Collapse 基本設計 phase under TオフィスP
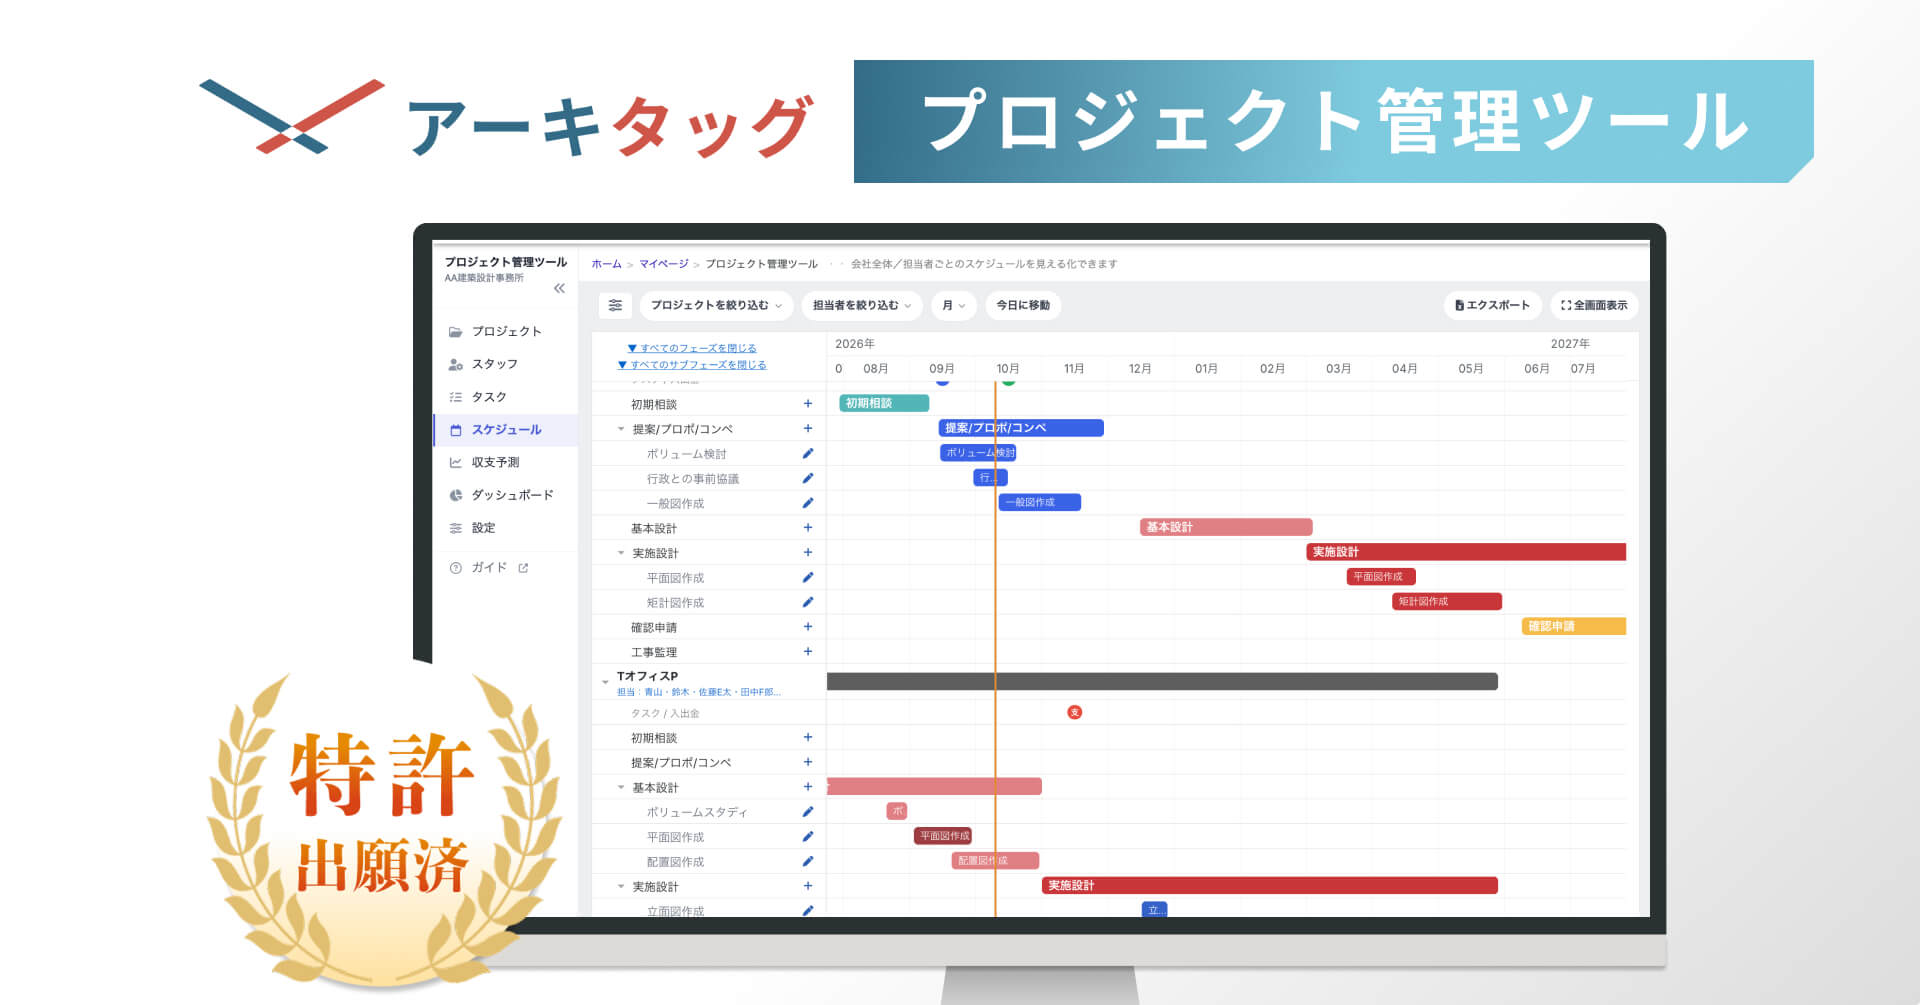Viewport: 1920px width, 1005px height. point(621,788)
